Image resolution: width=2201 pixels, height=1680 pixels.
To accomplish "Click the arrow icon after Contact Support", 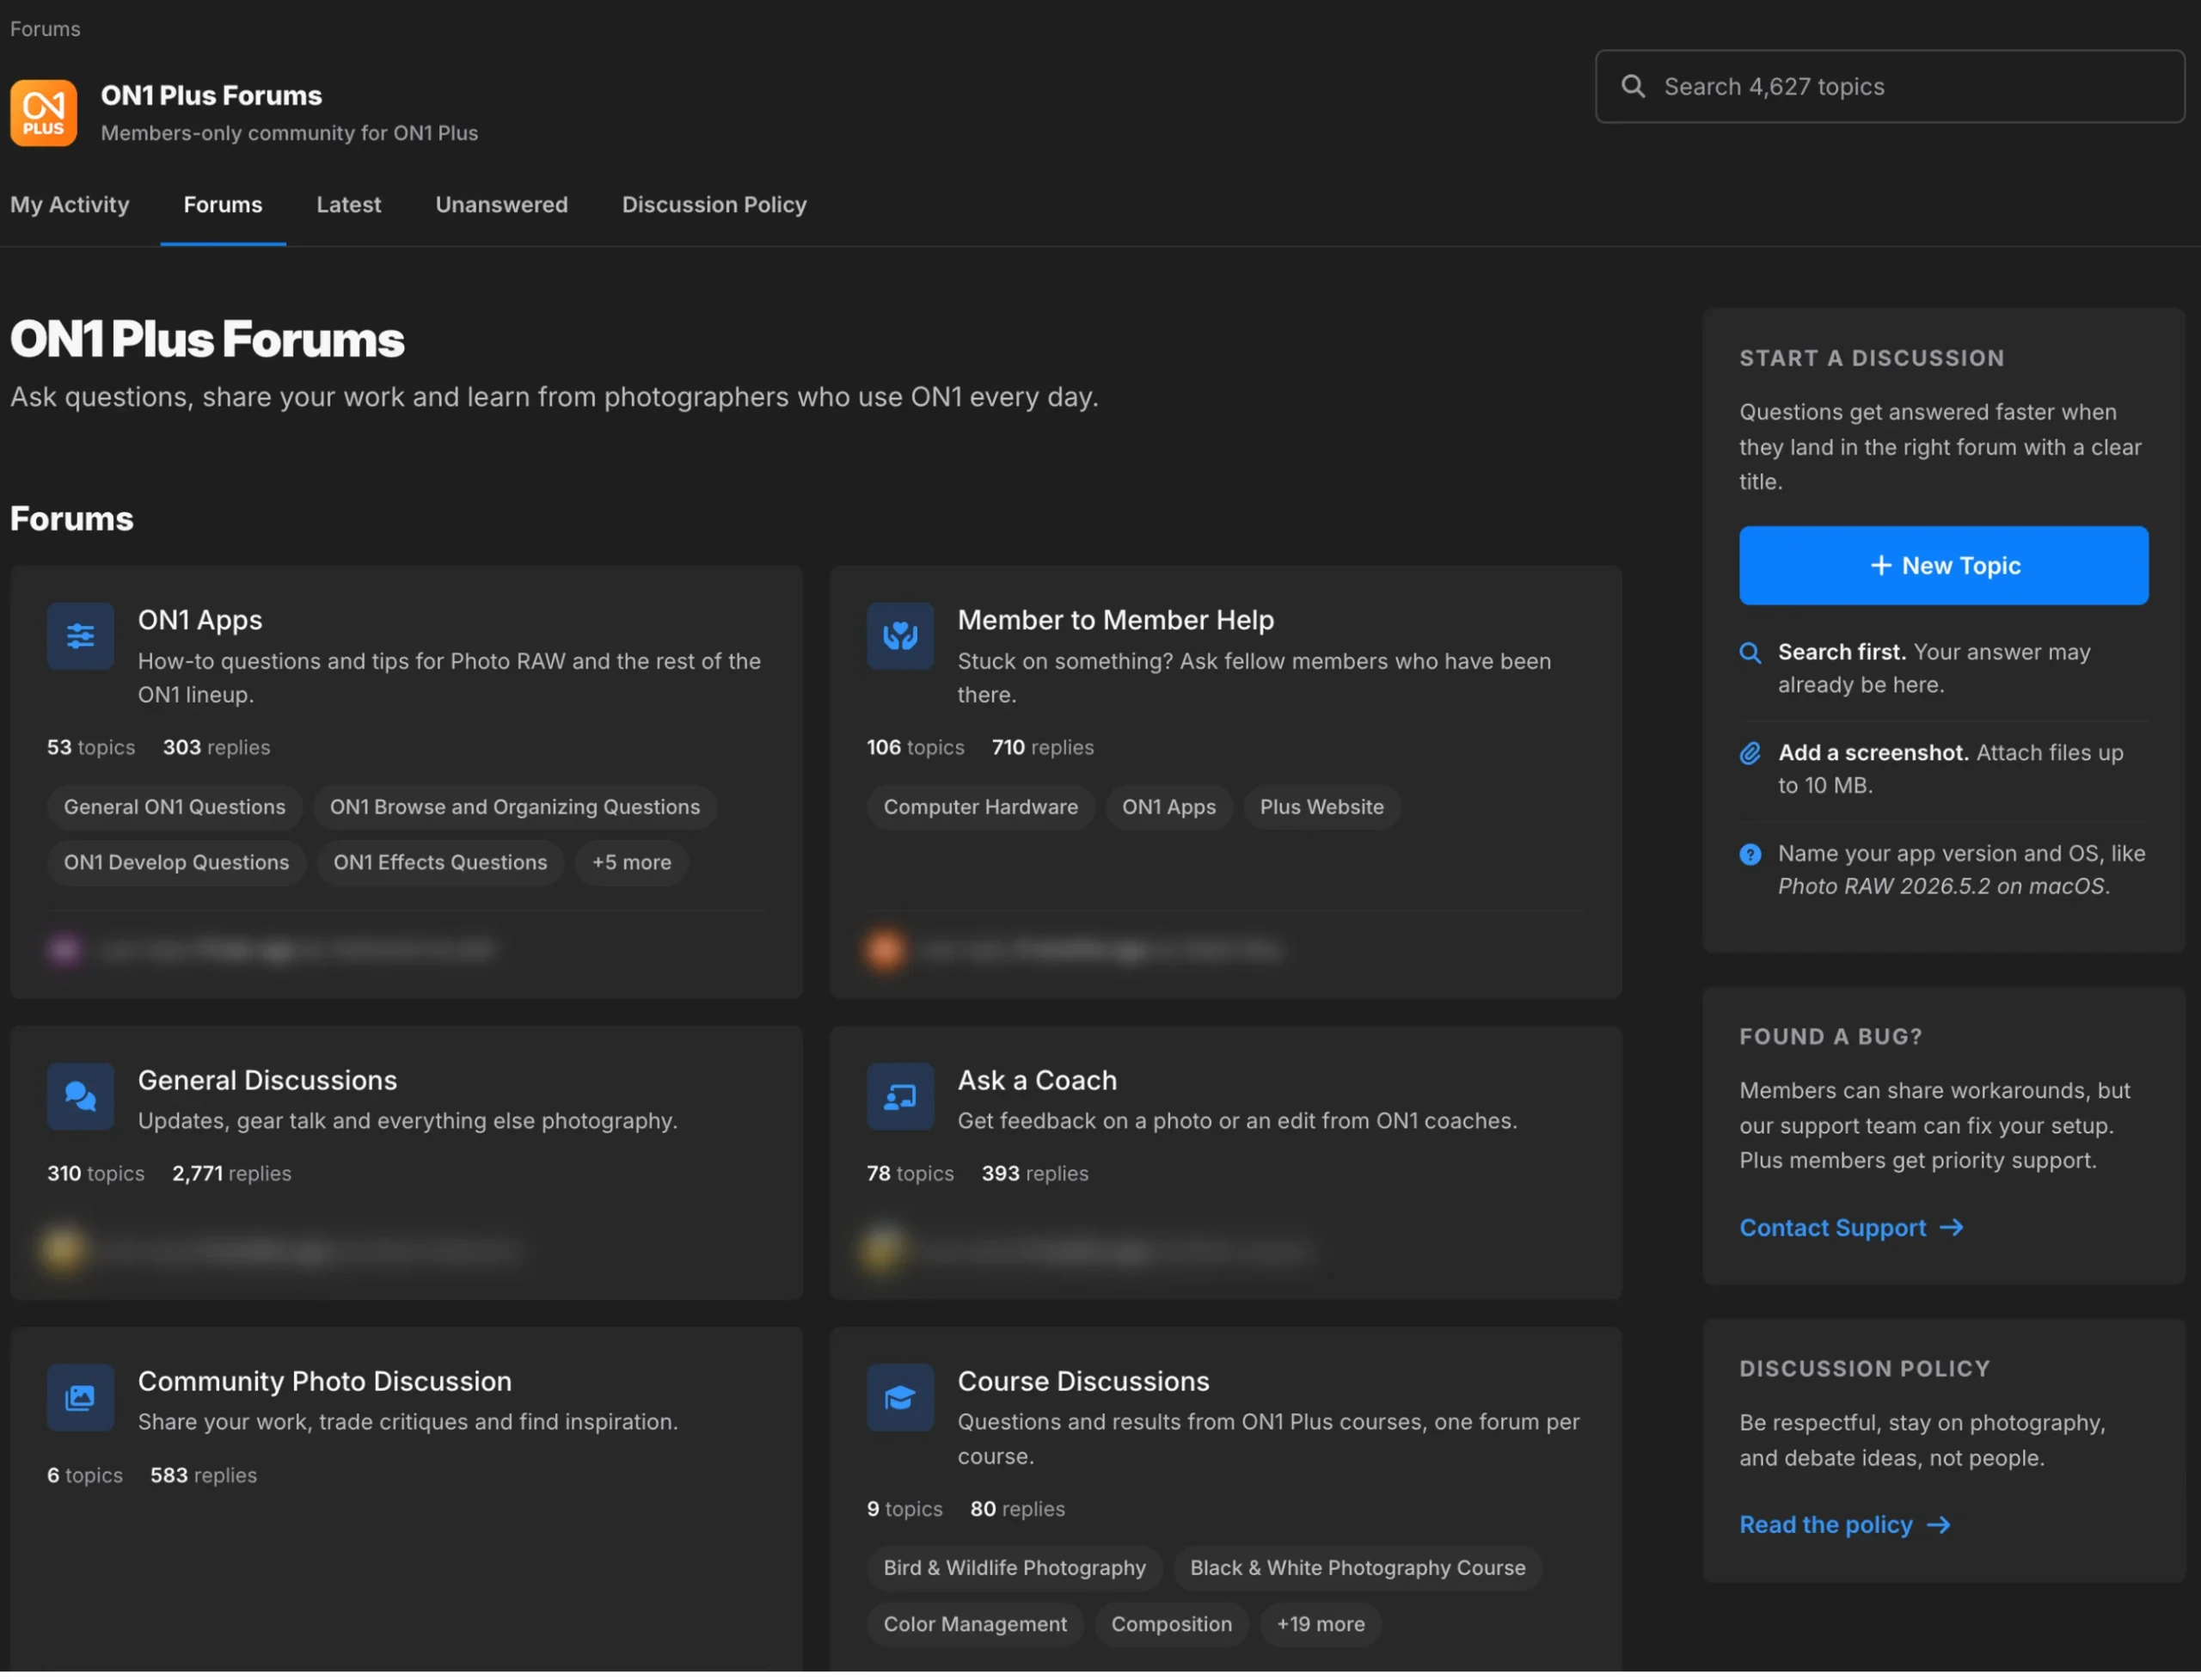I will (1952, 1228).
